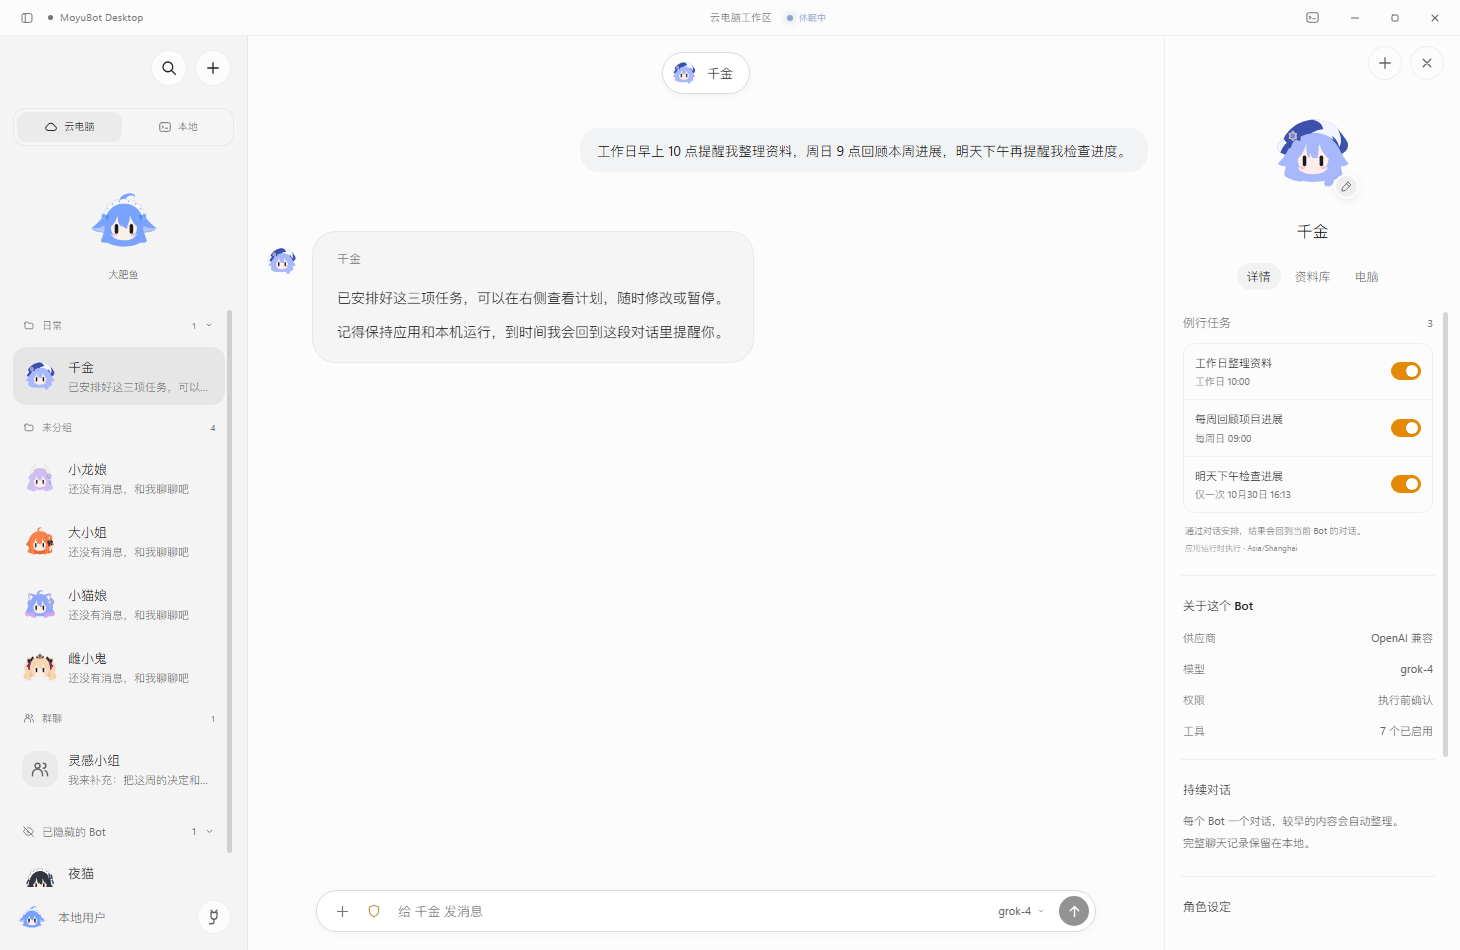Select the hidden bot 夜猫
The height and width of the screenshot is (950, 1460).
coord(119,878)
